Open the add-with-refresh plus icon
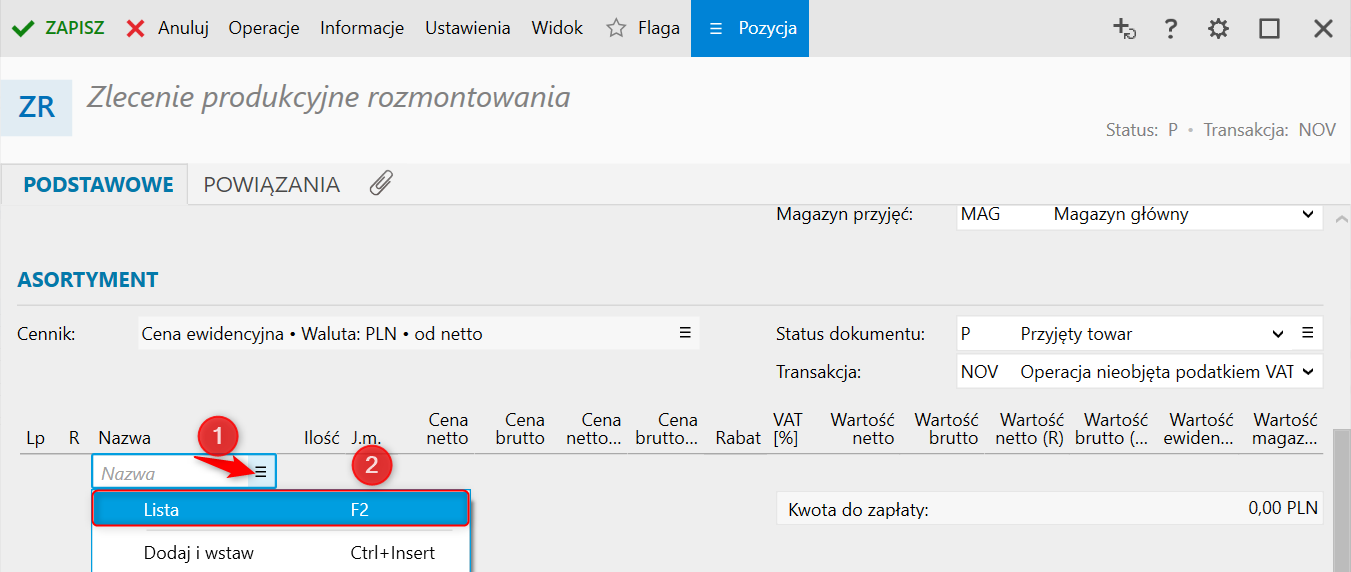The height and width of the screenshot is (572, 1351). coord(1124,29)
